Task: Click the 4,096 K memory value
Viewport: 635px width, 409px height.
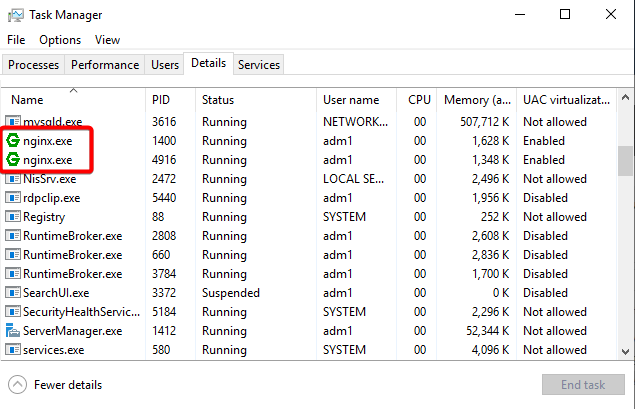Action: pos(491,350)
